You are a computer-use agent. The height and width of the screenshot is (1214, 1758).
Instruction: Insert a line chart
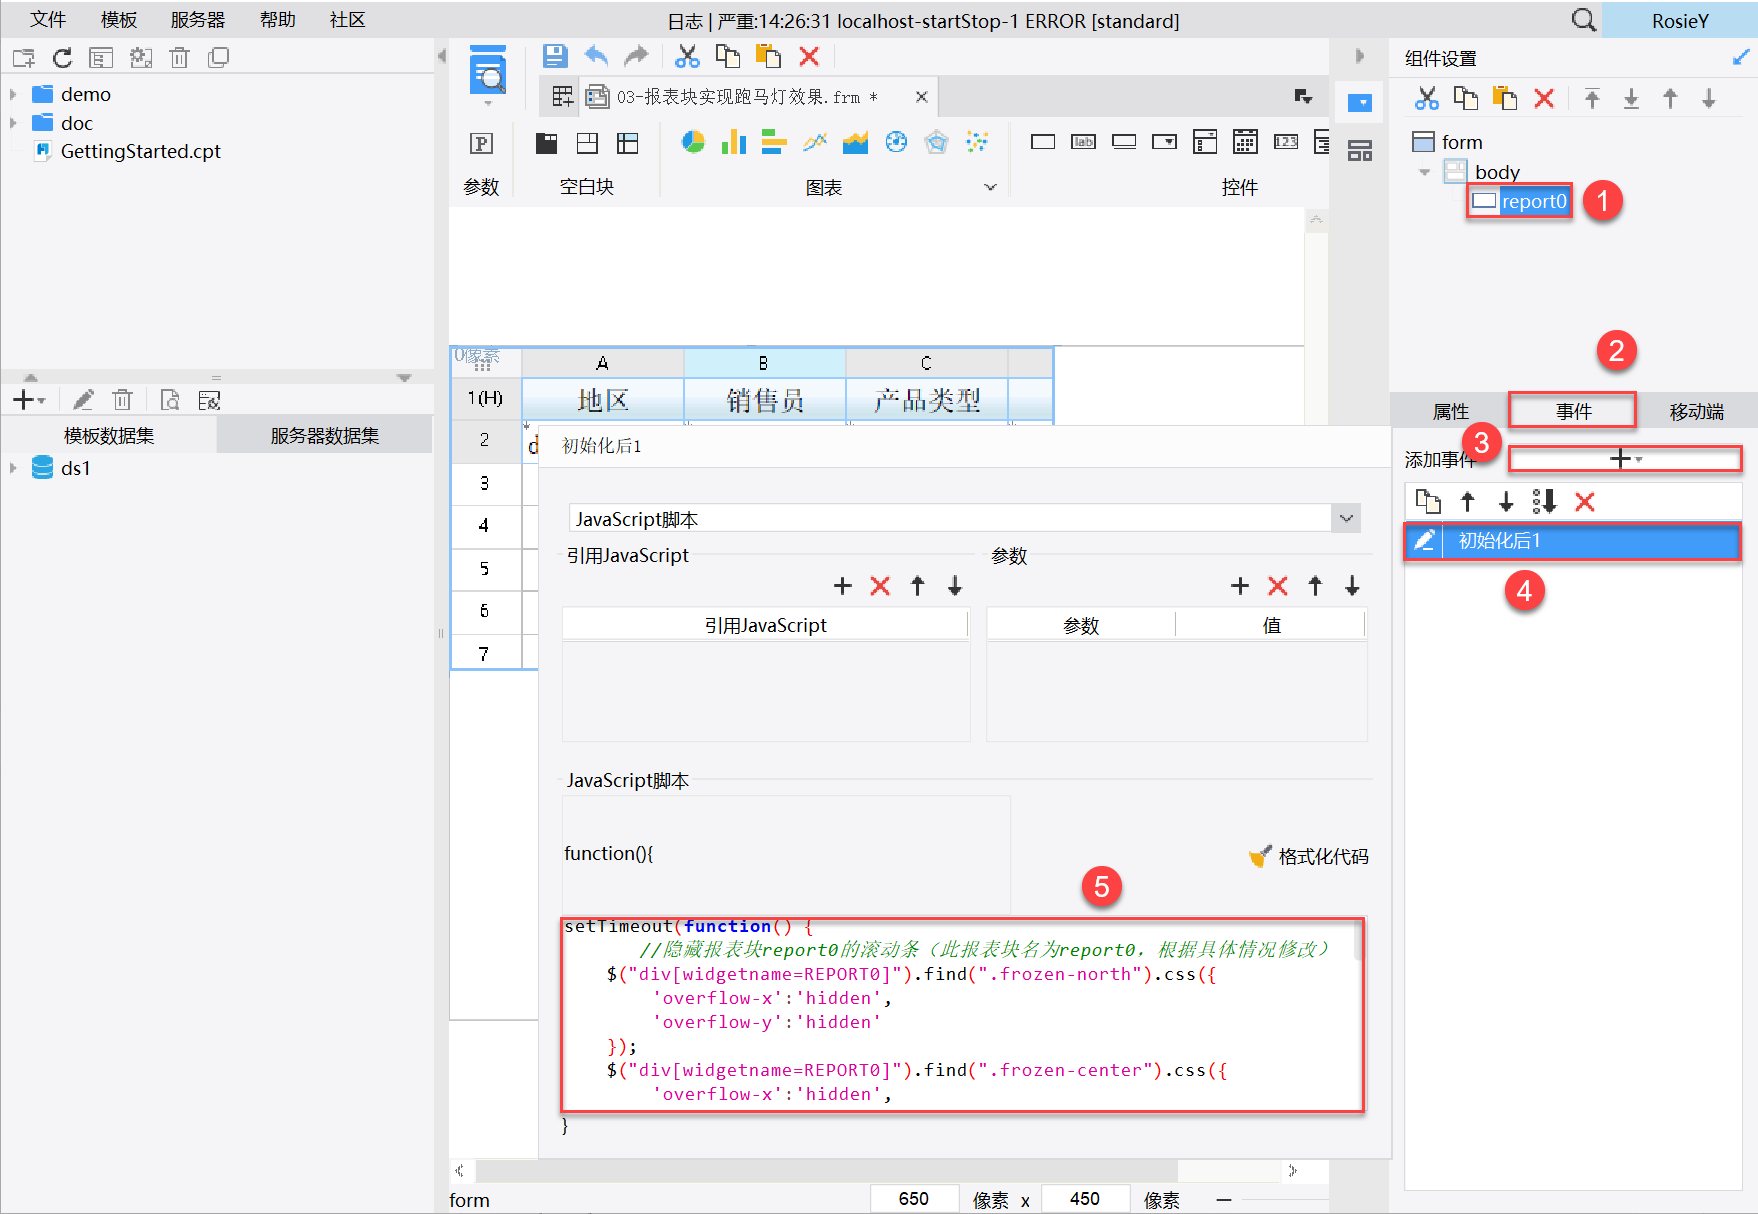(815, 142)
